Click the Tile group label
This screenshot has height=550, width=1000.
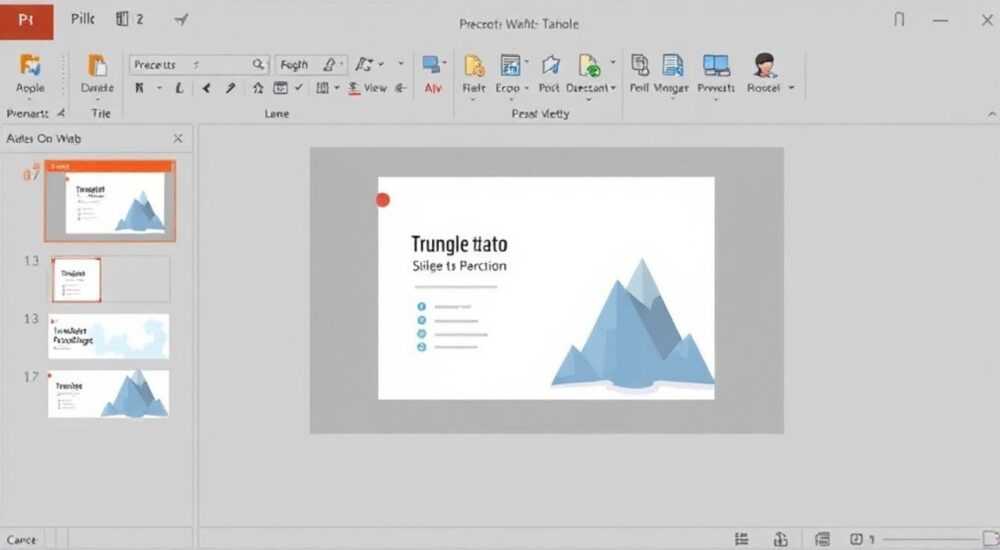coord(101,114)
